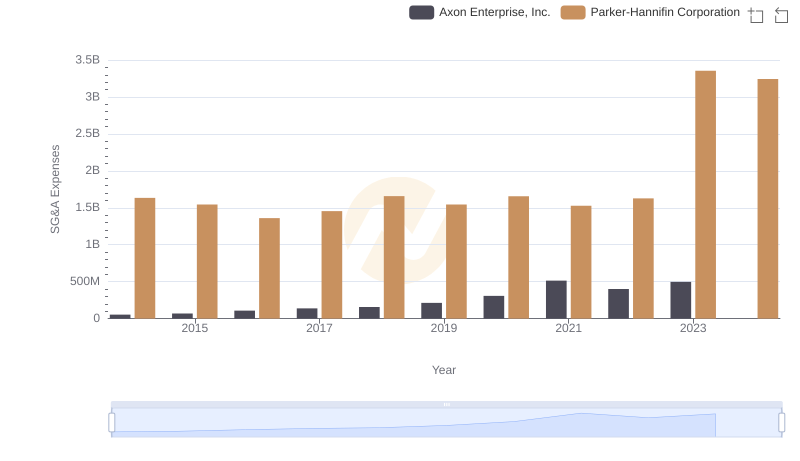The width and height of the screenshot is (800, 461).
Task: Click the Parker-Hannifin bar for 2015
Action: pos(207,262)
